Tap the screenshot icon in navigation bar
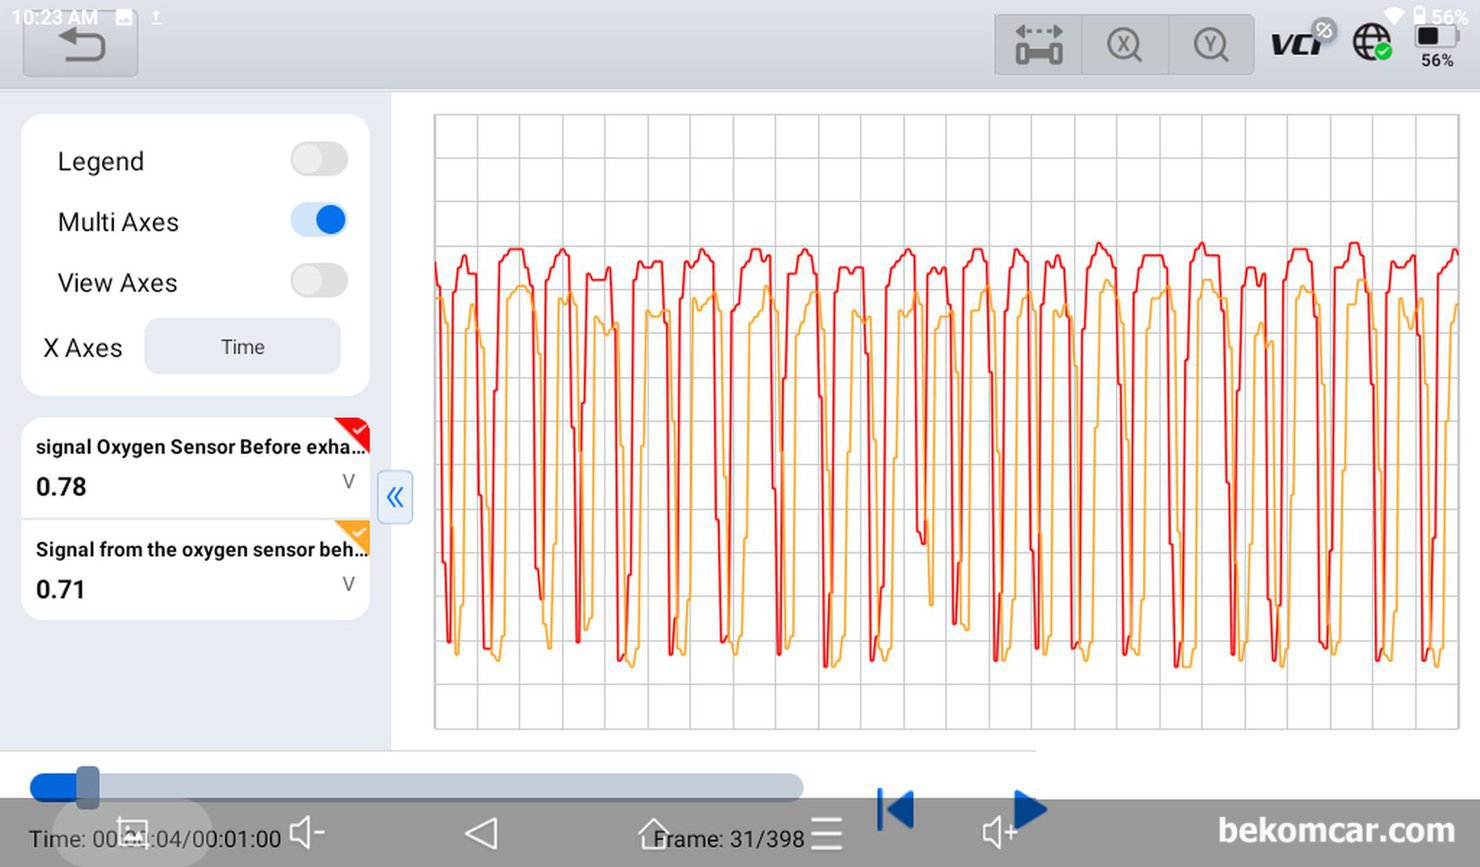 point(133,833)
